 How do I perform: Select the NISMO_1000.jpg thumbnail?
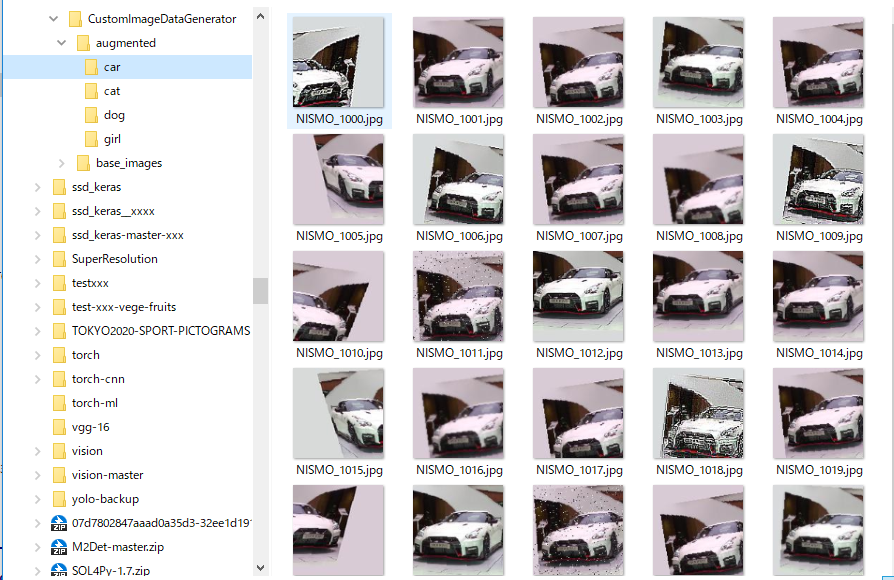pos(338,62)
